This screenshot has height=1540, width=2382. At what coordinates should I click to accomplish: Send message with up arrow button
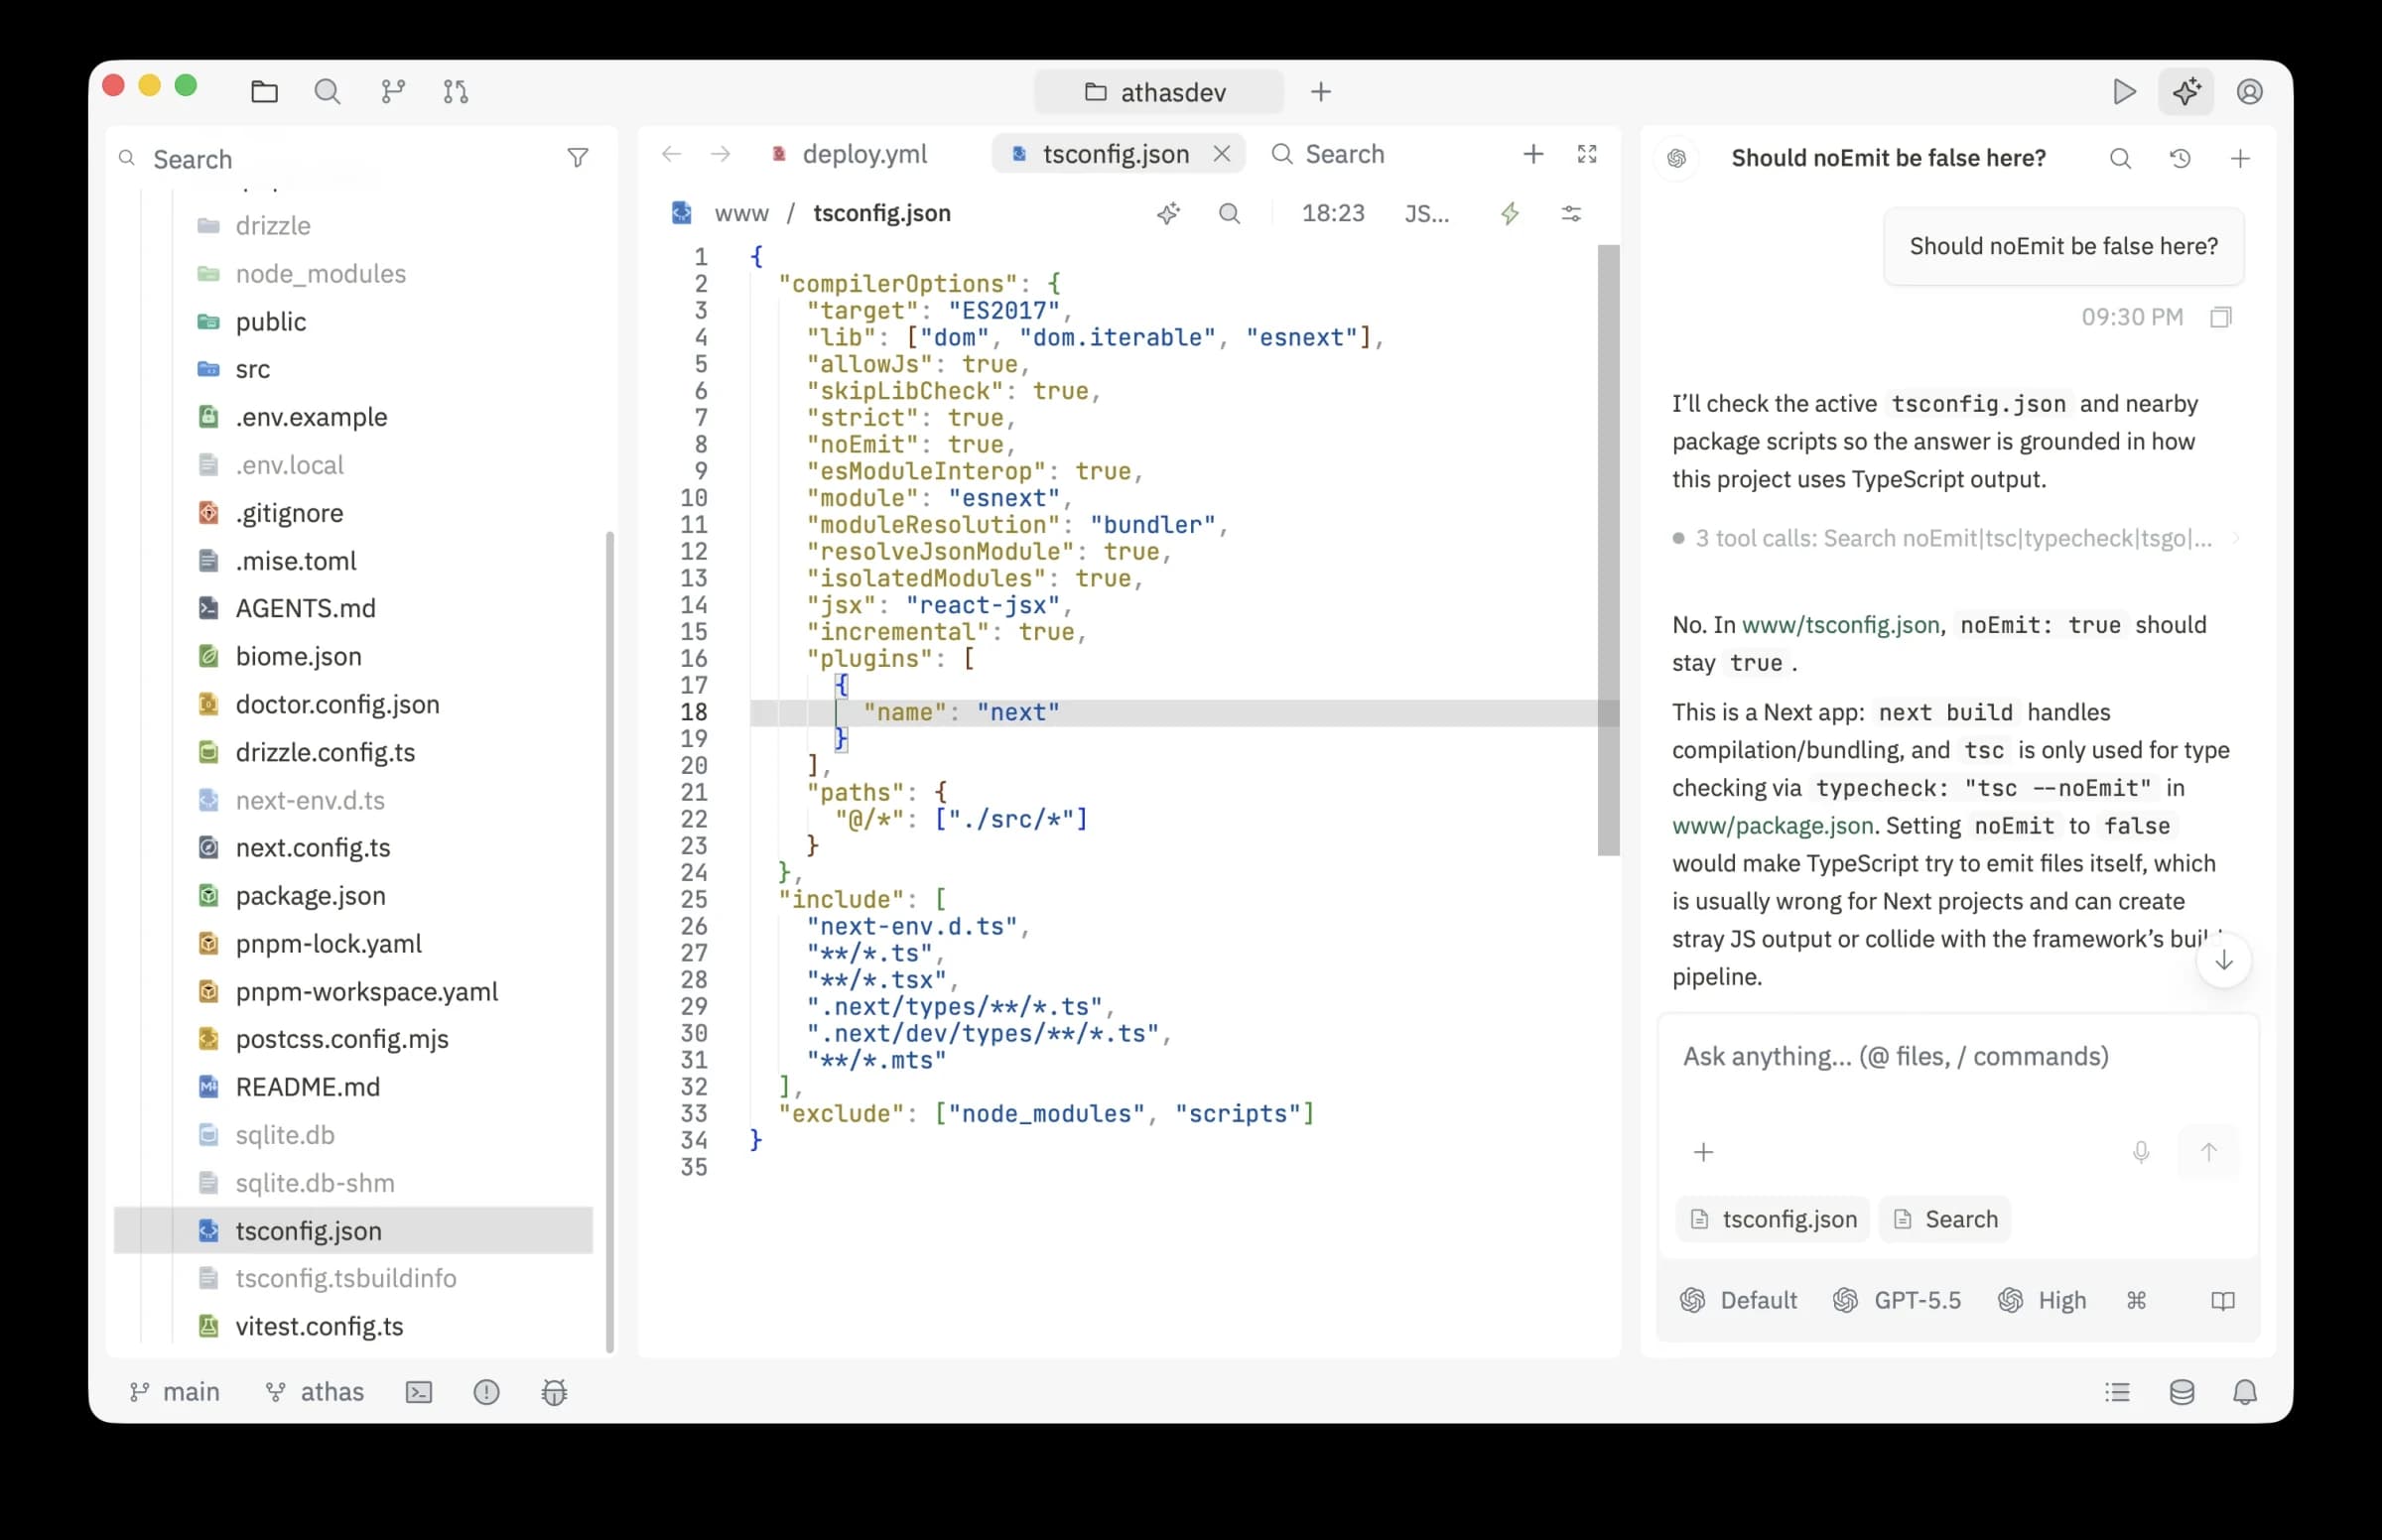2208,1152
